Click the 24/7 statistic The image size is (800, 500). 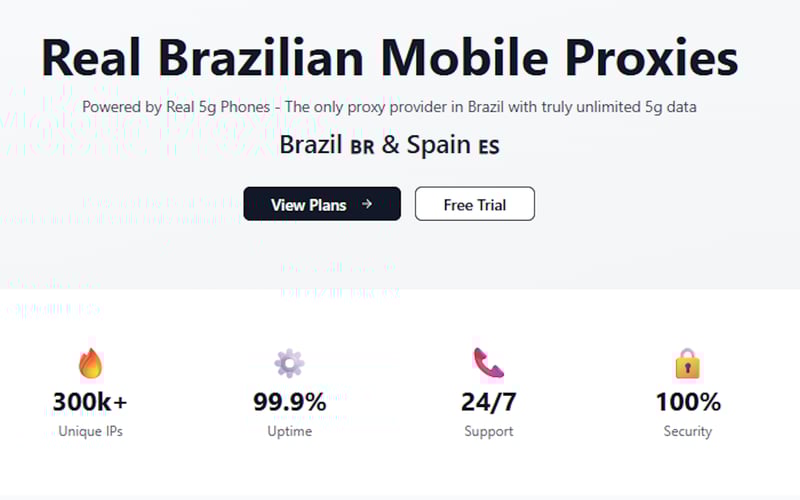pyautogui.click(x=488, y=402)
